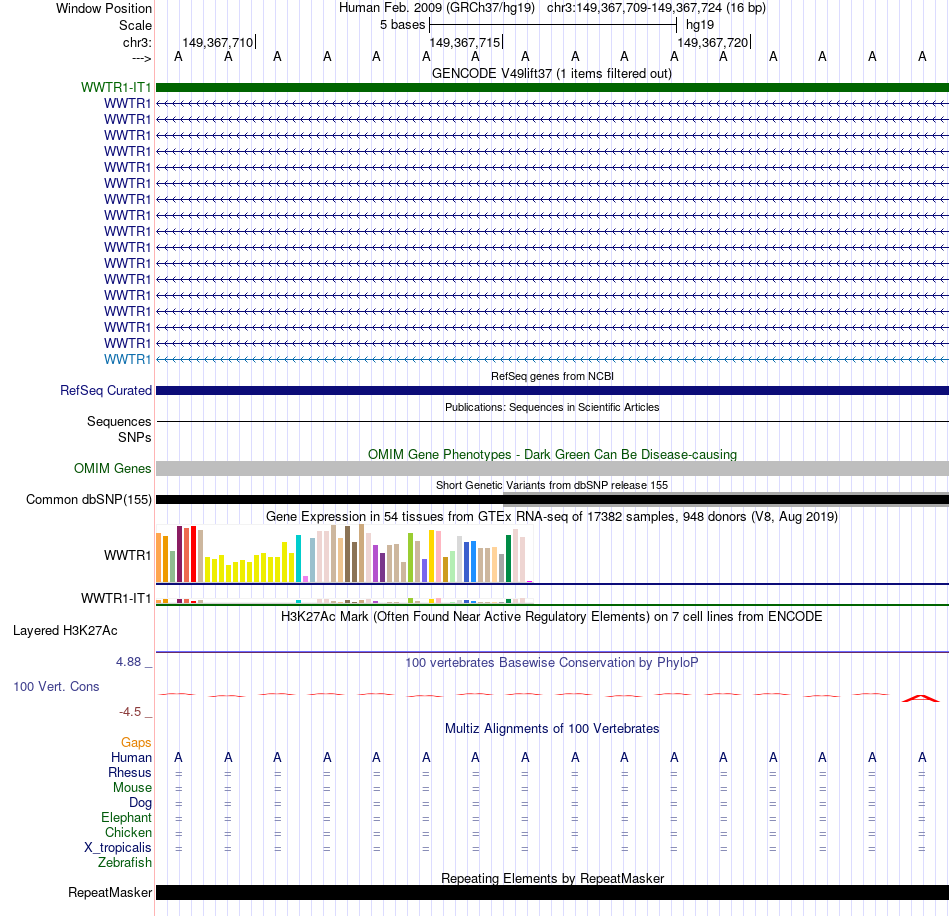Viewport: 950px width, 916px height.
Task: Click the -4.5 lower conservation scale value
Action: (130, 711)
